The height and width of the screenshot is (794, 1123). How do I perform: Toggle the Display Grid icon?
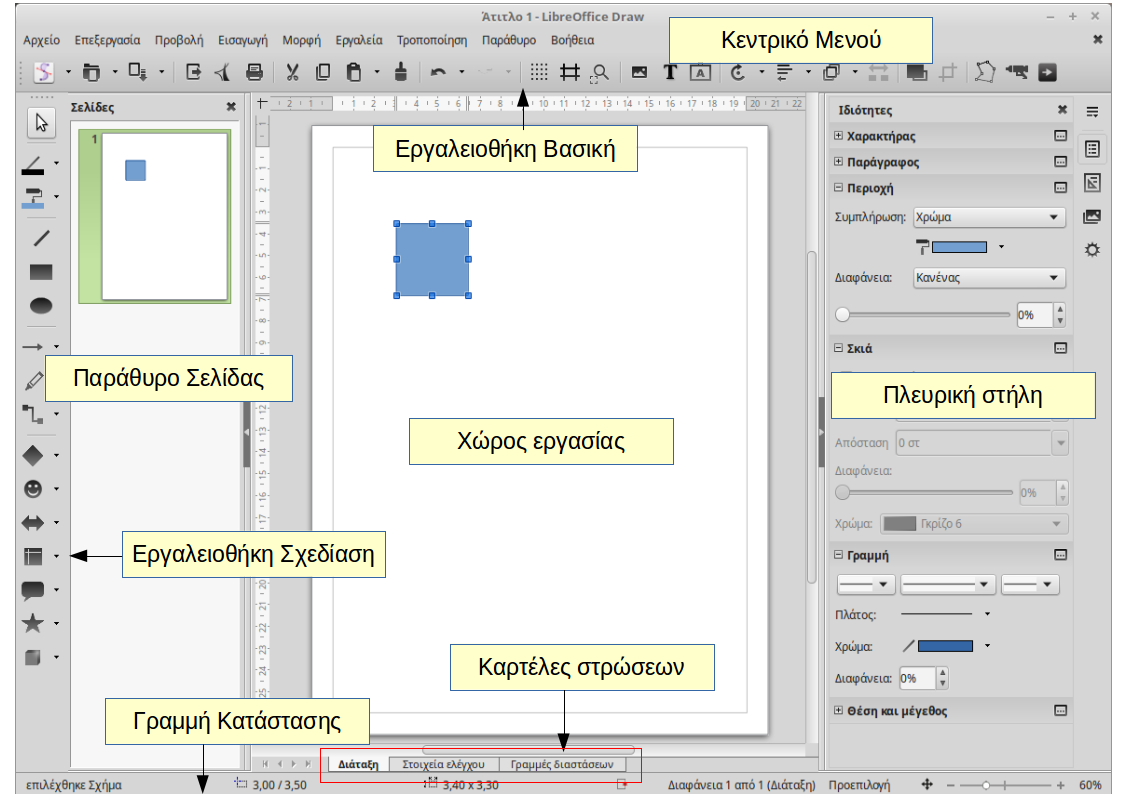pos(539,72)
